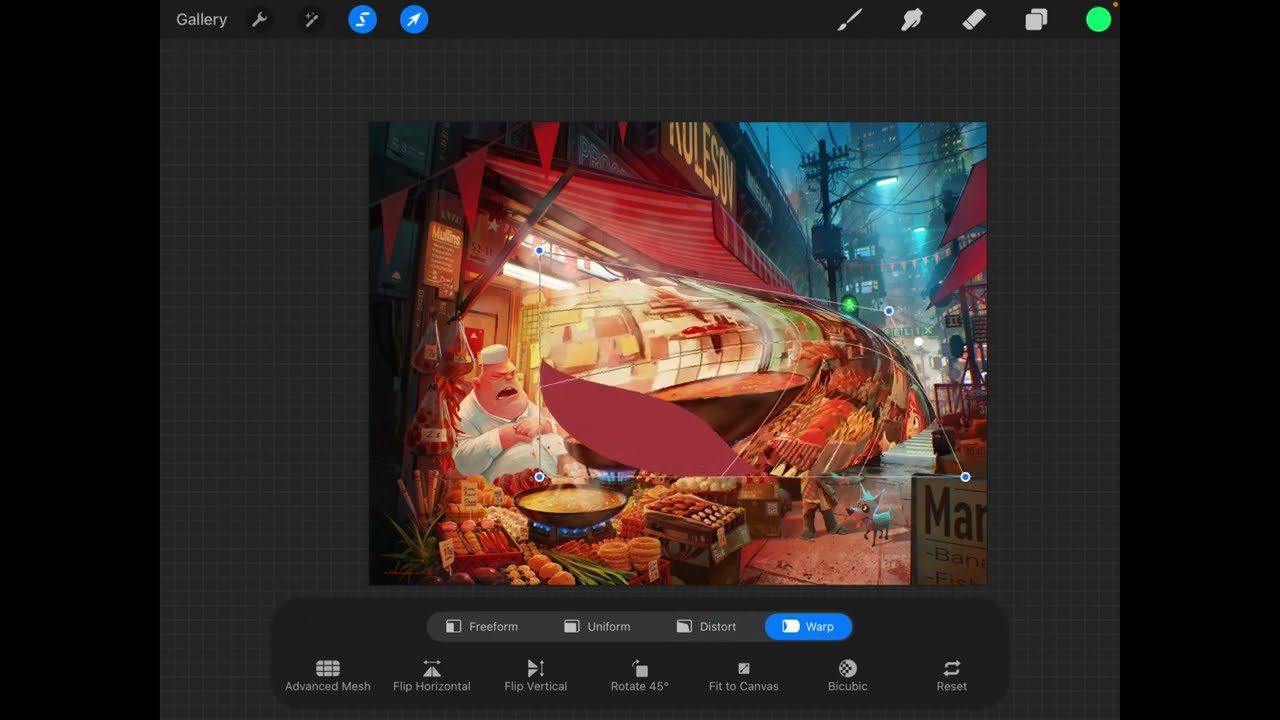
Task: Flip the selection horizontally
Action: pos(432,676)
